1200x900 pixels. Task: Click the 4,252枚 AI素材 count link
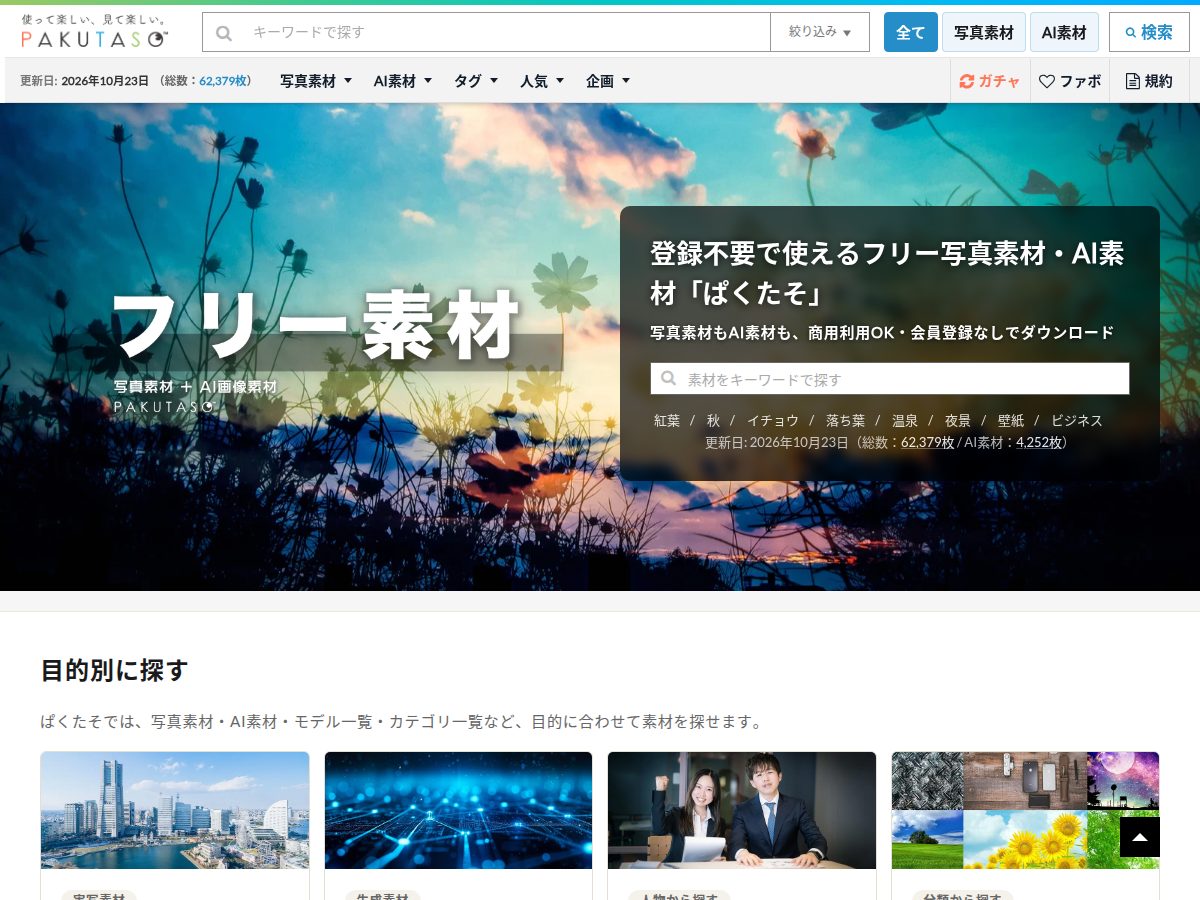(1039, 442)
